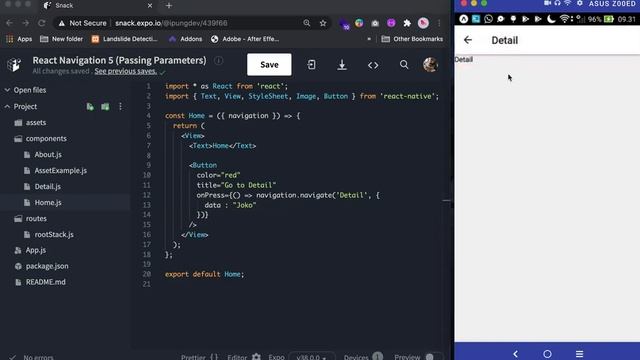Open the Expo version dropdown
The width and height of the screenshot is (640, 360).
[x=312, y=357]
